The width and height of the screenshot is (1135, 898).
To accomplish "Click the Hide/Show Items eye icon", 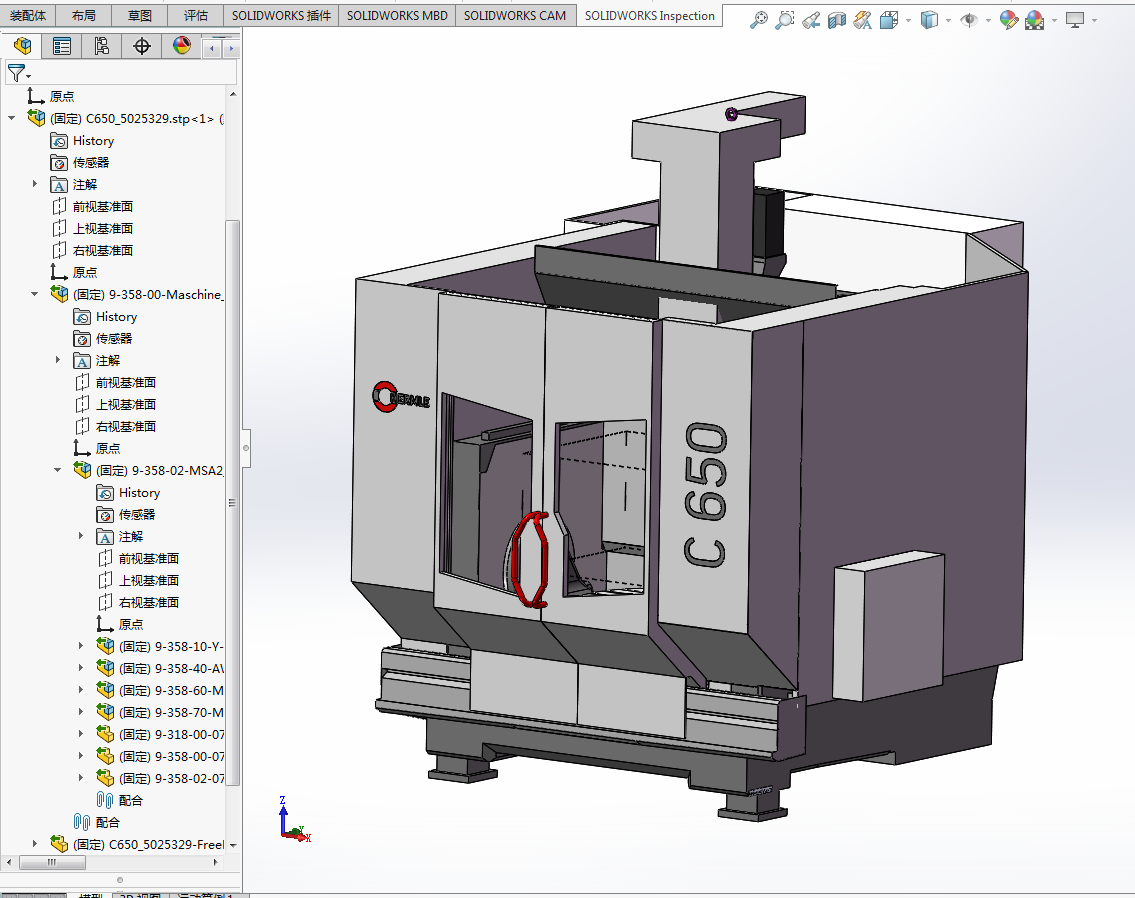I will tap(969, 20).
